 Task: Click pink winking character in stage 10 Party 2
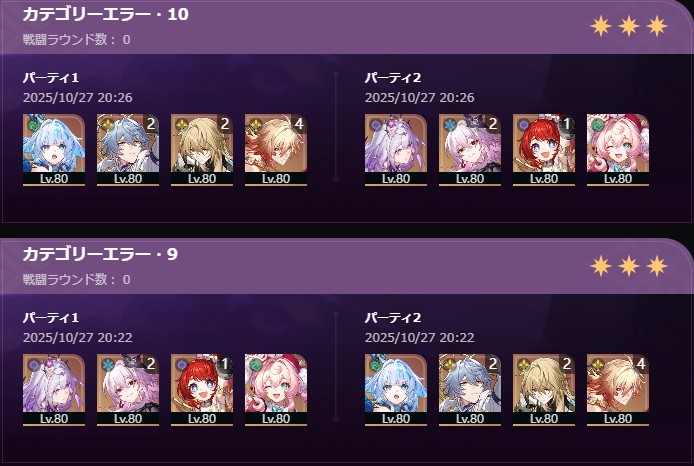pyautogui.click(x=618, y=150)
